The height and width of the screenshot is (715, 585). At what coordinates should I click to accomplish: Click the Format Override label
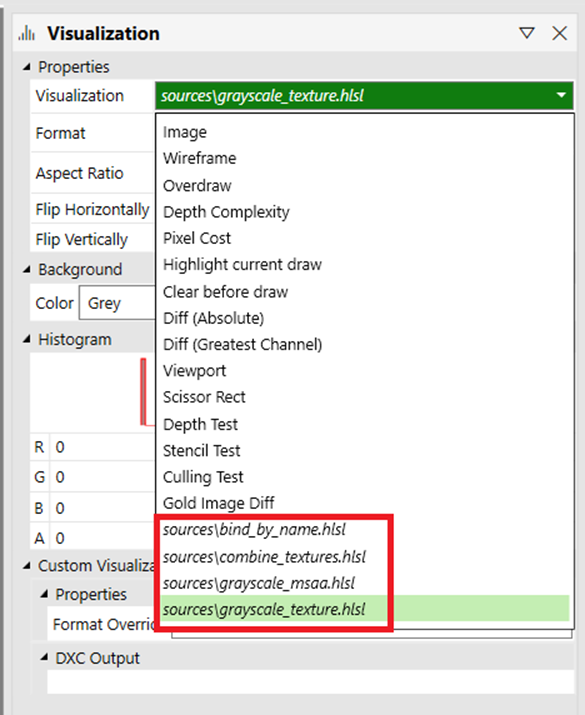click(104, 624)
